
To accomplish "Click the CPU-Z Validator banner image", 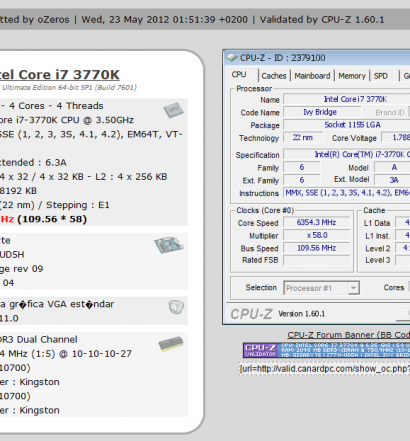I will point(326,350).
